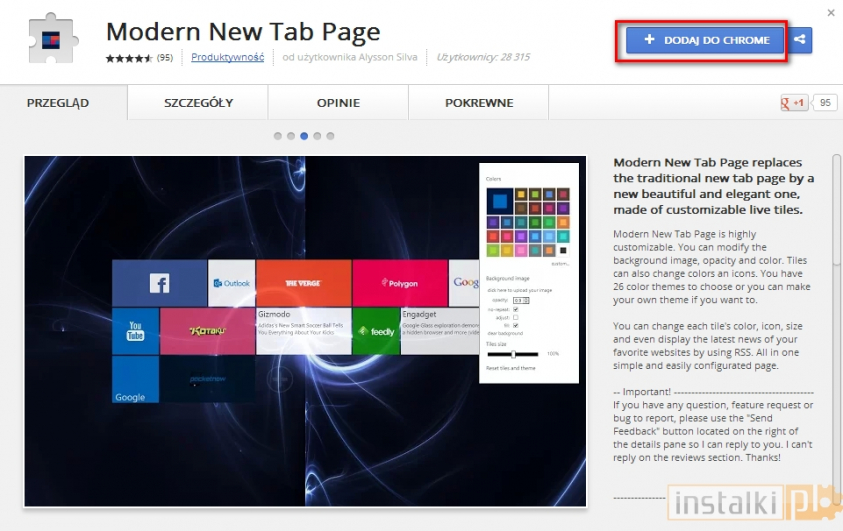Click the Tiles size slider handle
Viewport: 843px width, 531px height.
(x=514, y=354)
